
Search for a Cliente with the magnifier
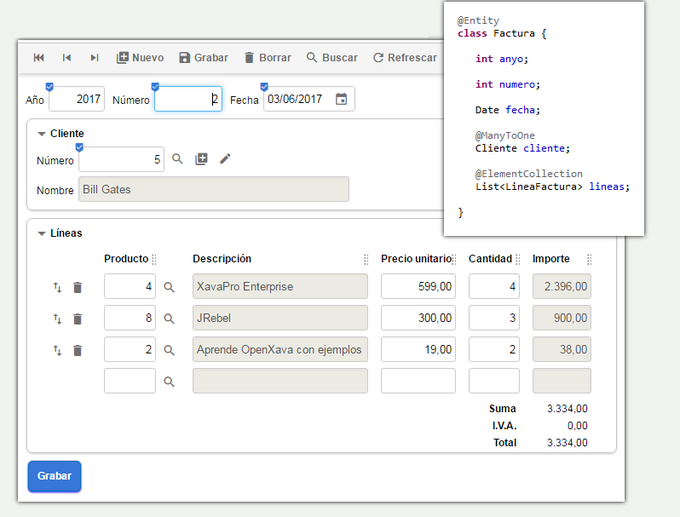tap(177, 159)
